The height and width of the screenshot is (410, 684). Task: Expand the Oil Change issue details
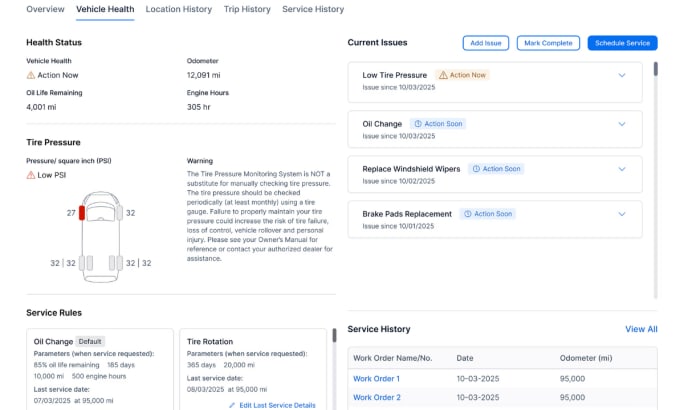pos(622,124)
